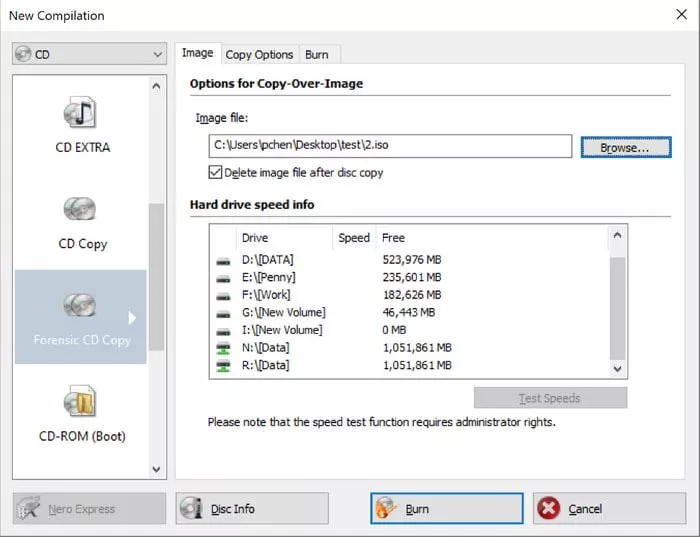The image size is (700, 537).
Task: Open the CD disc type dropdown
Action: click(x=89, y=54)
